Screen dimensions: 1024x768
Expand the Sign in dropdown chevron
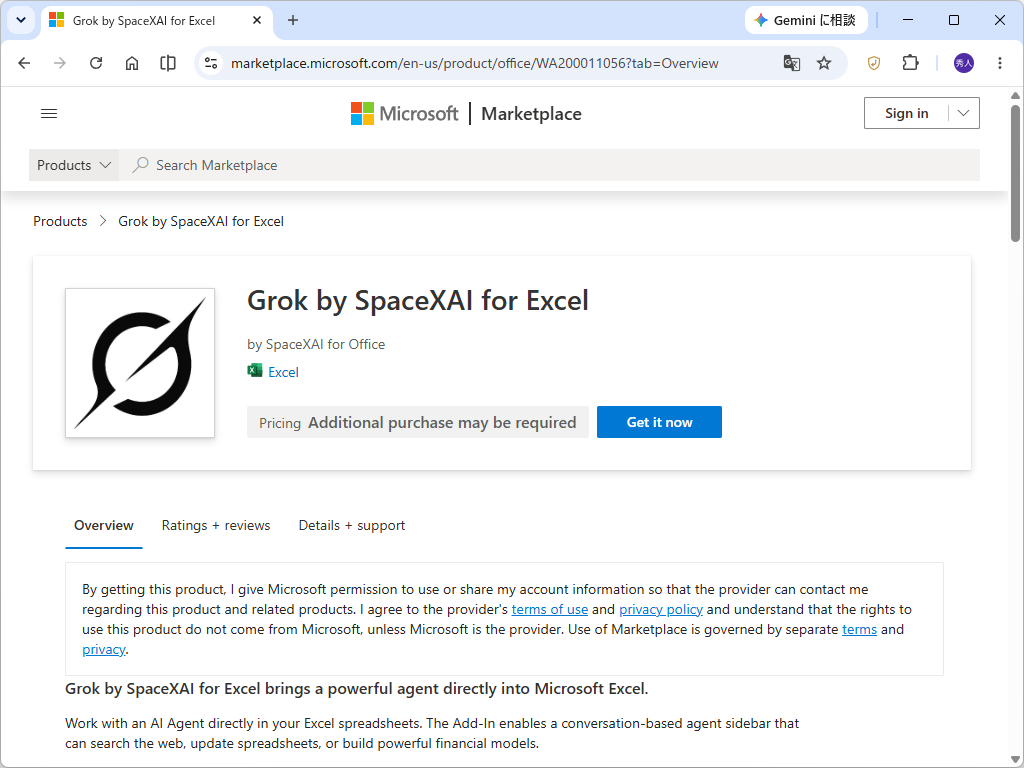[x=963, y=113]
